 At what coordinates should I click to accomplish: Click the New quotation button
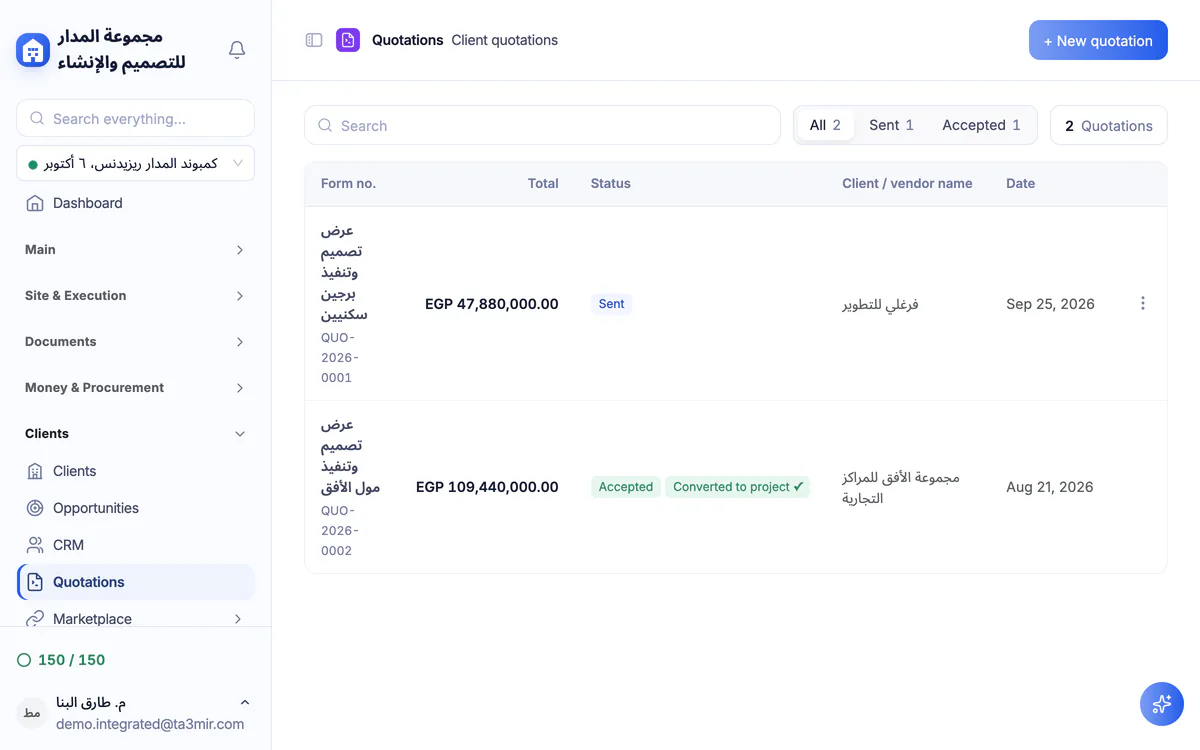(1098, 40)
